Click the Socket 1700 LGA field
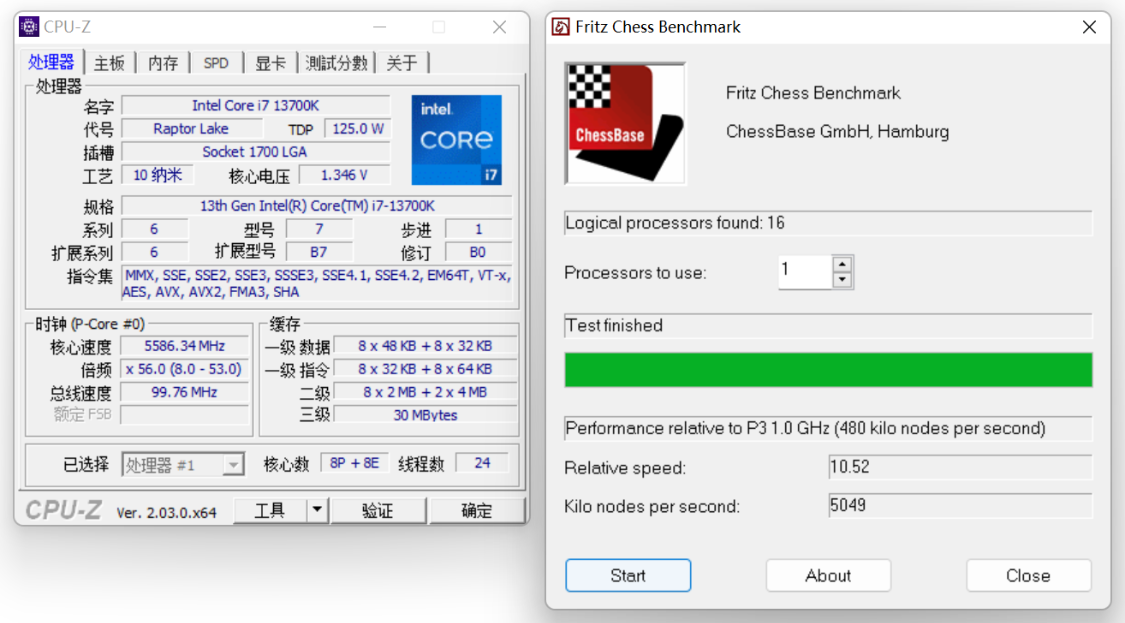This screenshot has width=1125, height=623. click(255, 152)
